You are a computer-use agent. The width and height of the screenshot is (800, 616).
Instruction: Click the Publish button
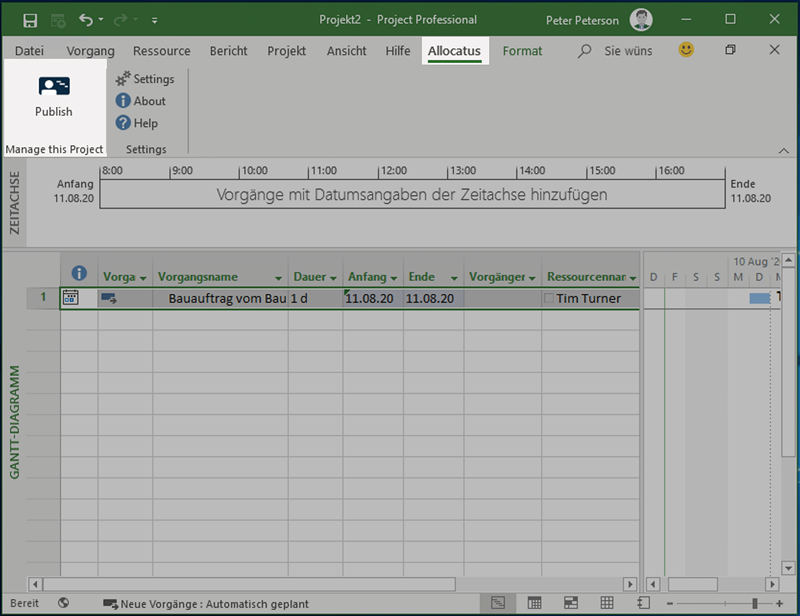point(54,97)
